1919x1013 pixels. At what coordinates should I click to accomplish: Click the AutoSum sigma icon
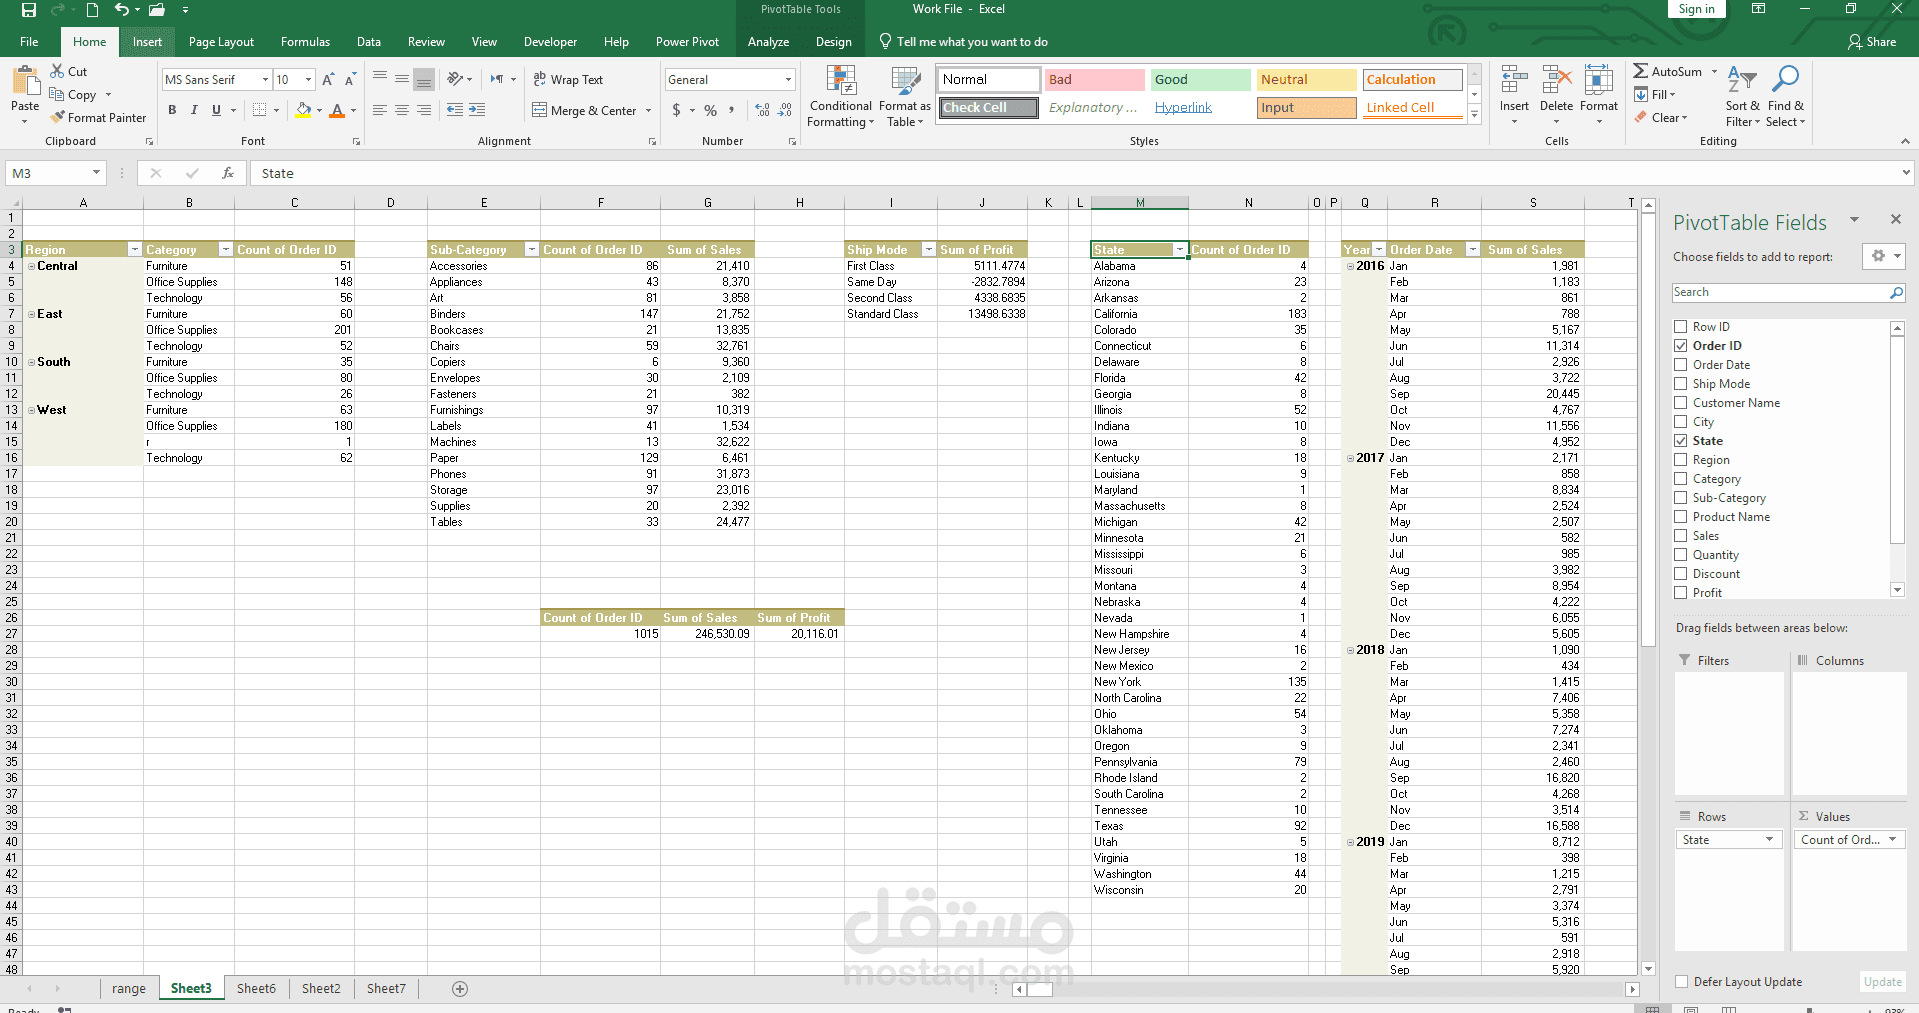[x=1641, y=71]
